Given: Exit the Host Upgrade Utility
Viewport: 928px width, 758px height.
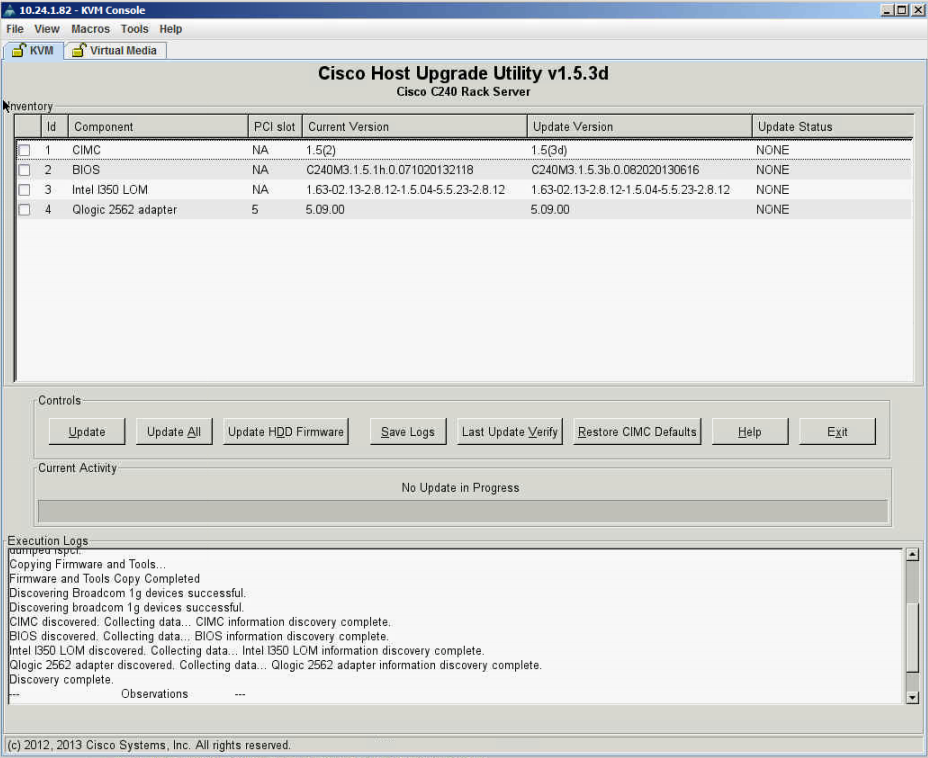Looking at the screenshot, I should point(837,432).
